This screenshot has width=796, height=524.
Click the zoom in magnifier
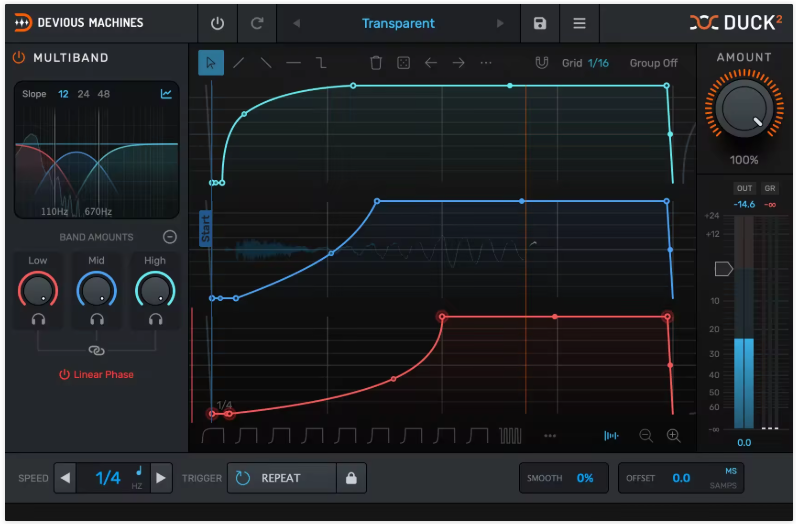(673, 436)
